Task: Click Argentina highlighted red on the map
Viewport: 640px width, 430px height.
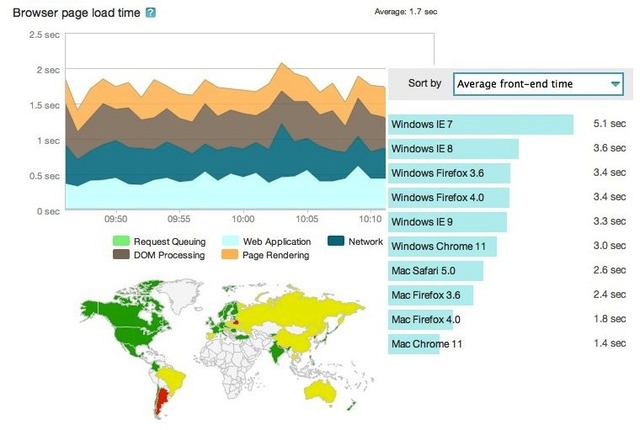Action: pyautogui.click(x=162, y=402)
